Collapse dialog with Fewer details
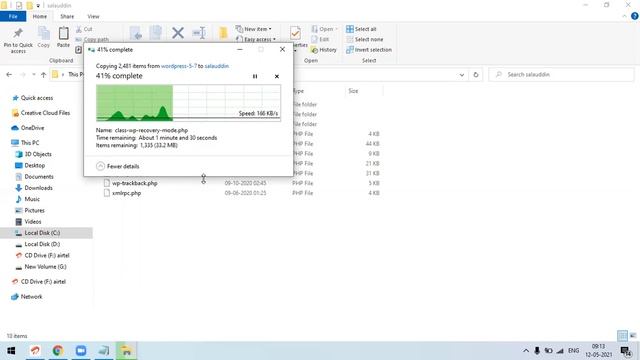The width and height of the screenshot is (640, 360). pos(118,166)
